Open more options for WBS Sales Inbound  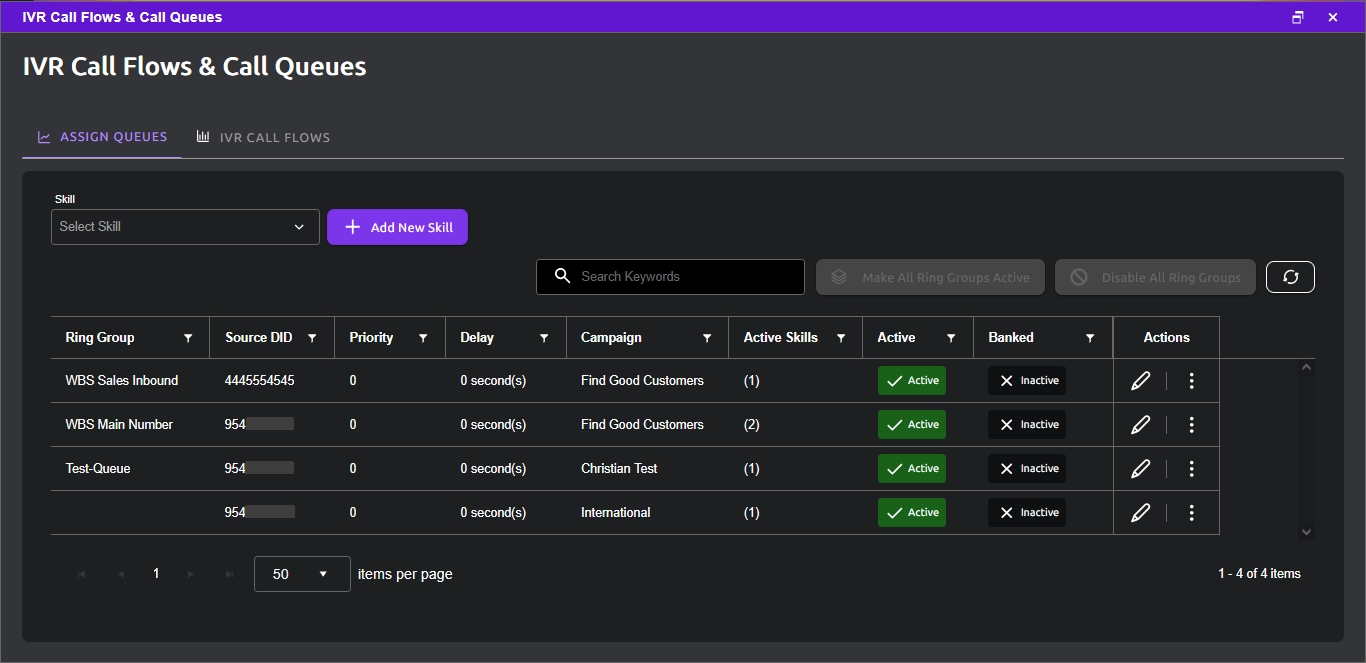click(1191, 381)
